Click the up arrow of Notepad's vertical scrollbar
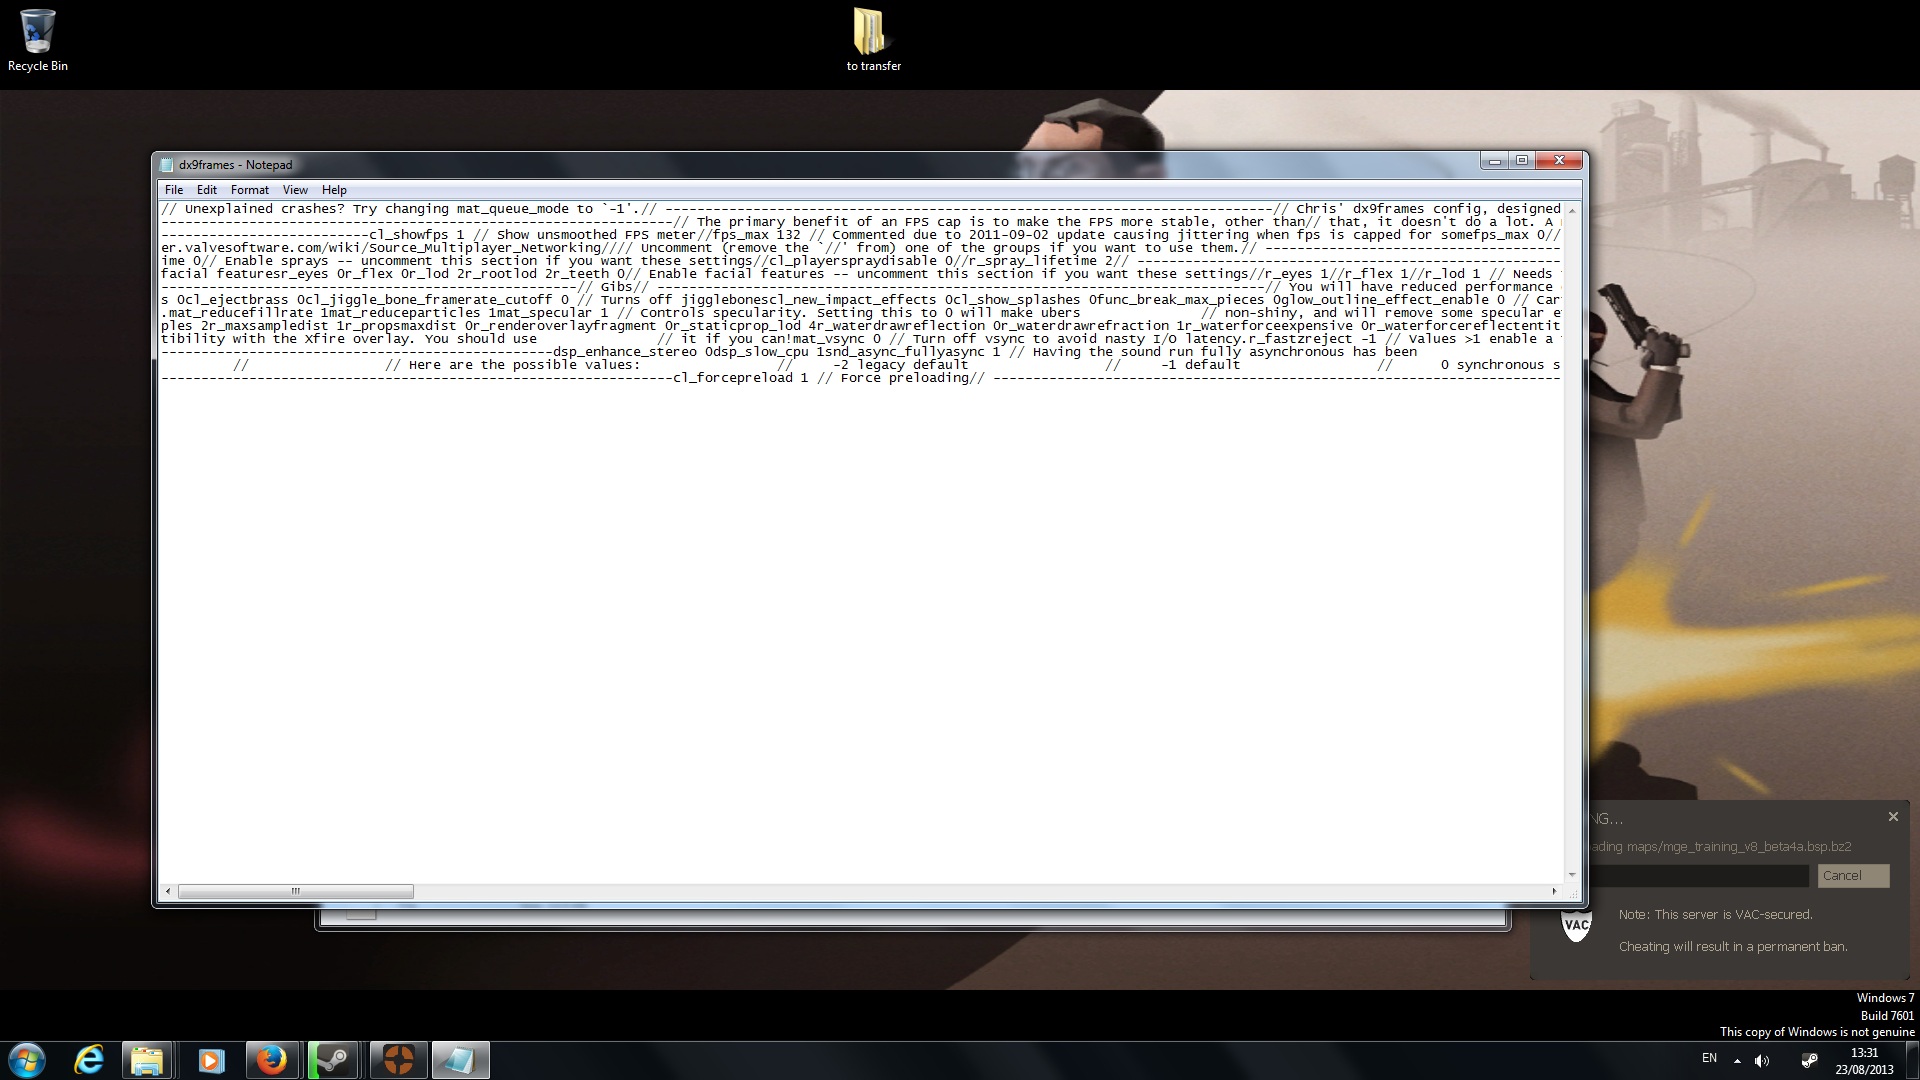The height and width of the screenshot is (1080, 1920). (x=1572, y=210)
